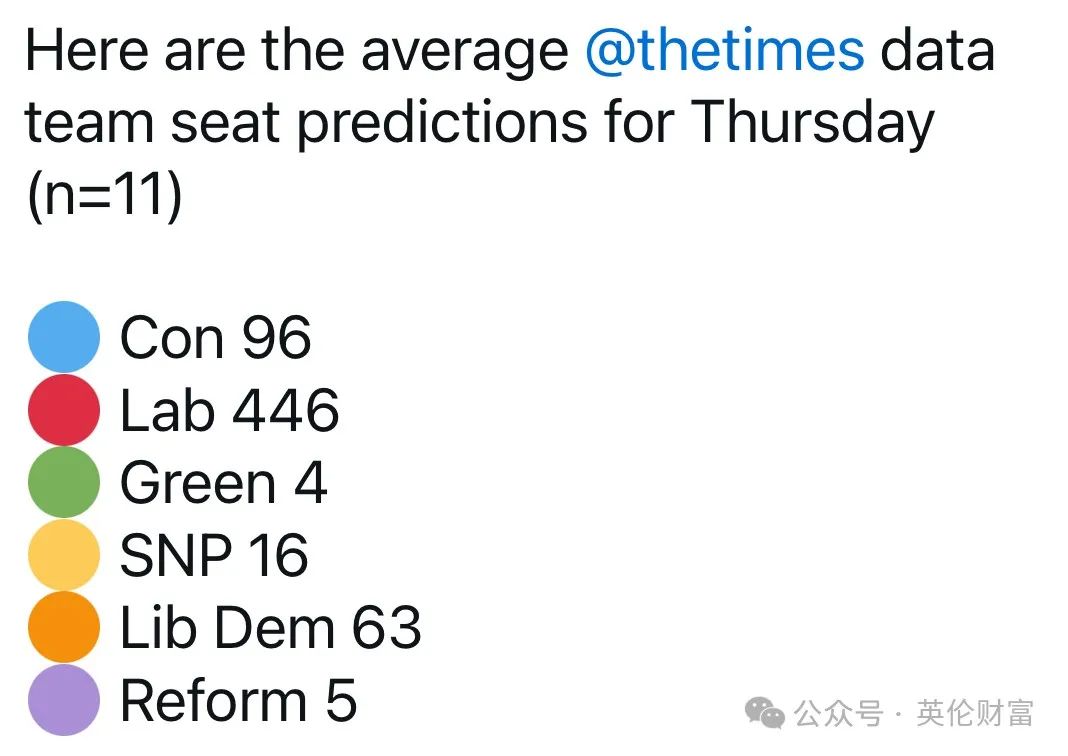Viewport: 1068px width, 756px height.
Task: Click the red Lab circle
Action: pos(64,409)
